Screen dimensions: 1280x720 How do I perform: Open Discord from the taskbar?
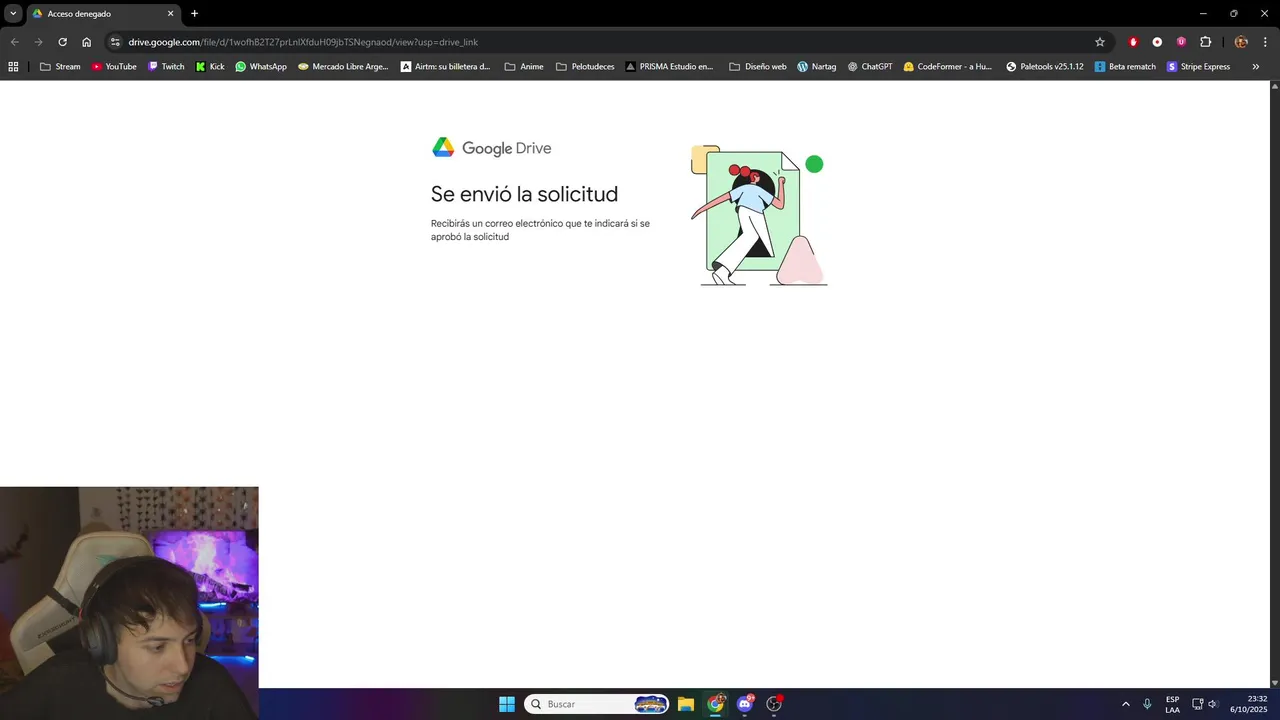[x=745, y=704]
